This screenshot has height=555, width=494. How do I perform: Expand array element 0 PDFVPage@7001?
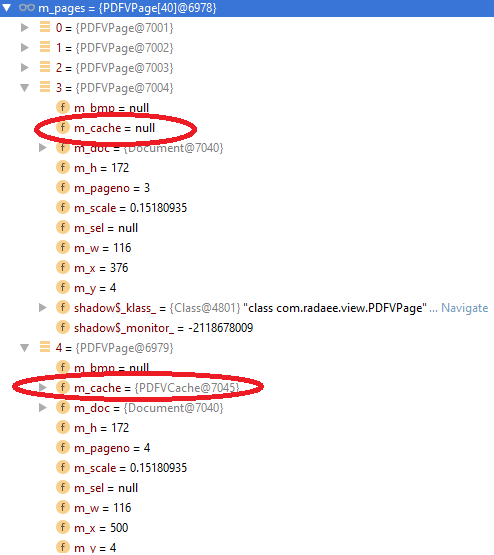pyautogui.click(x=24, y=27)
